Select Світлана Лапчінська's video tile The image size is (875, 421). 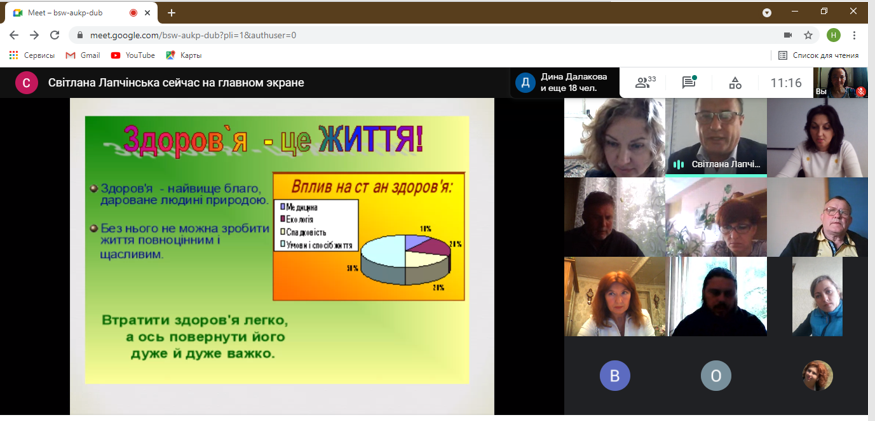pos(715,137)
